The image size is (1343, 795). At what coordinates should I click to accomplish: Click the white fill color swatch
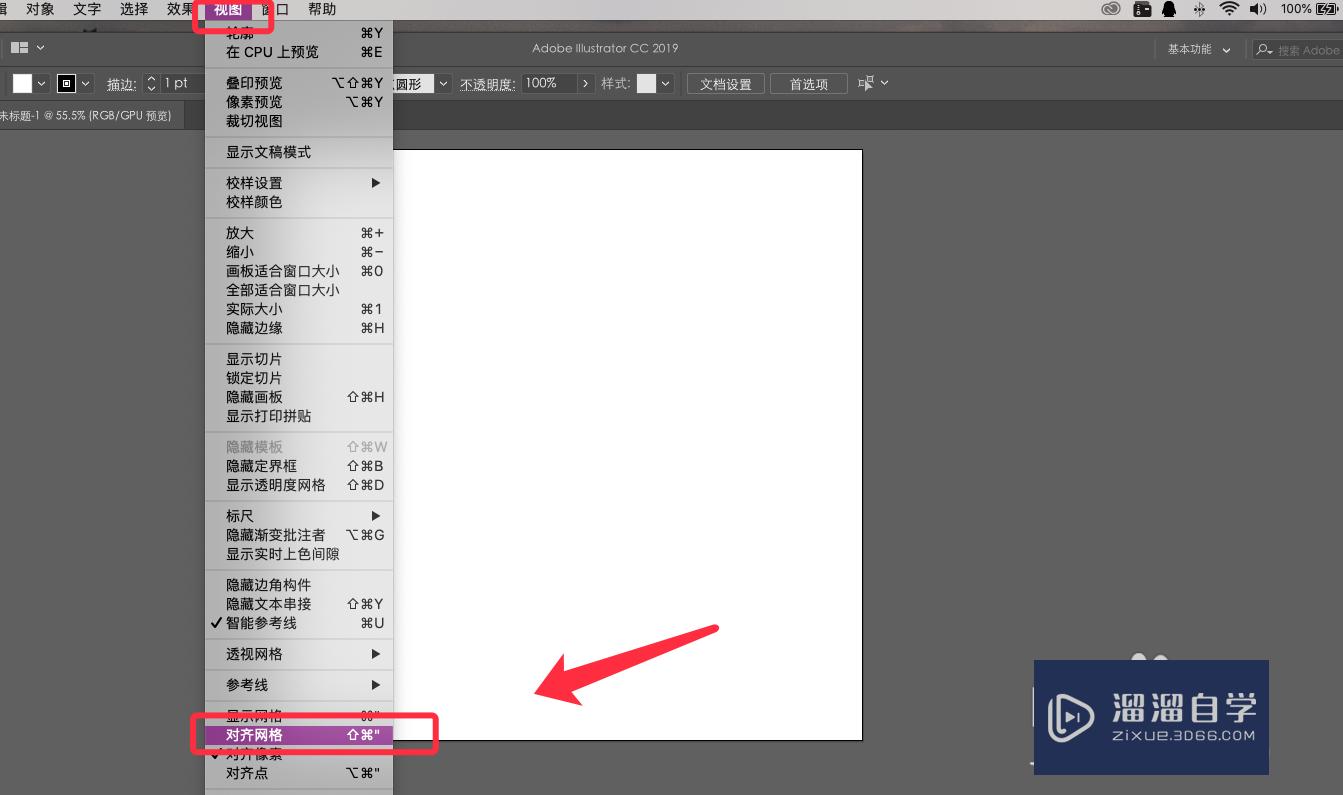[x=22, y=84]
